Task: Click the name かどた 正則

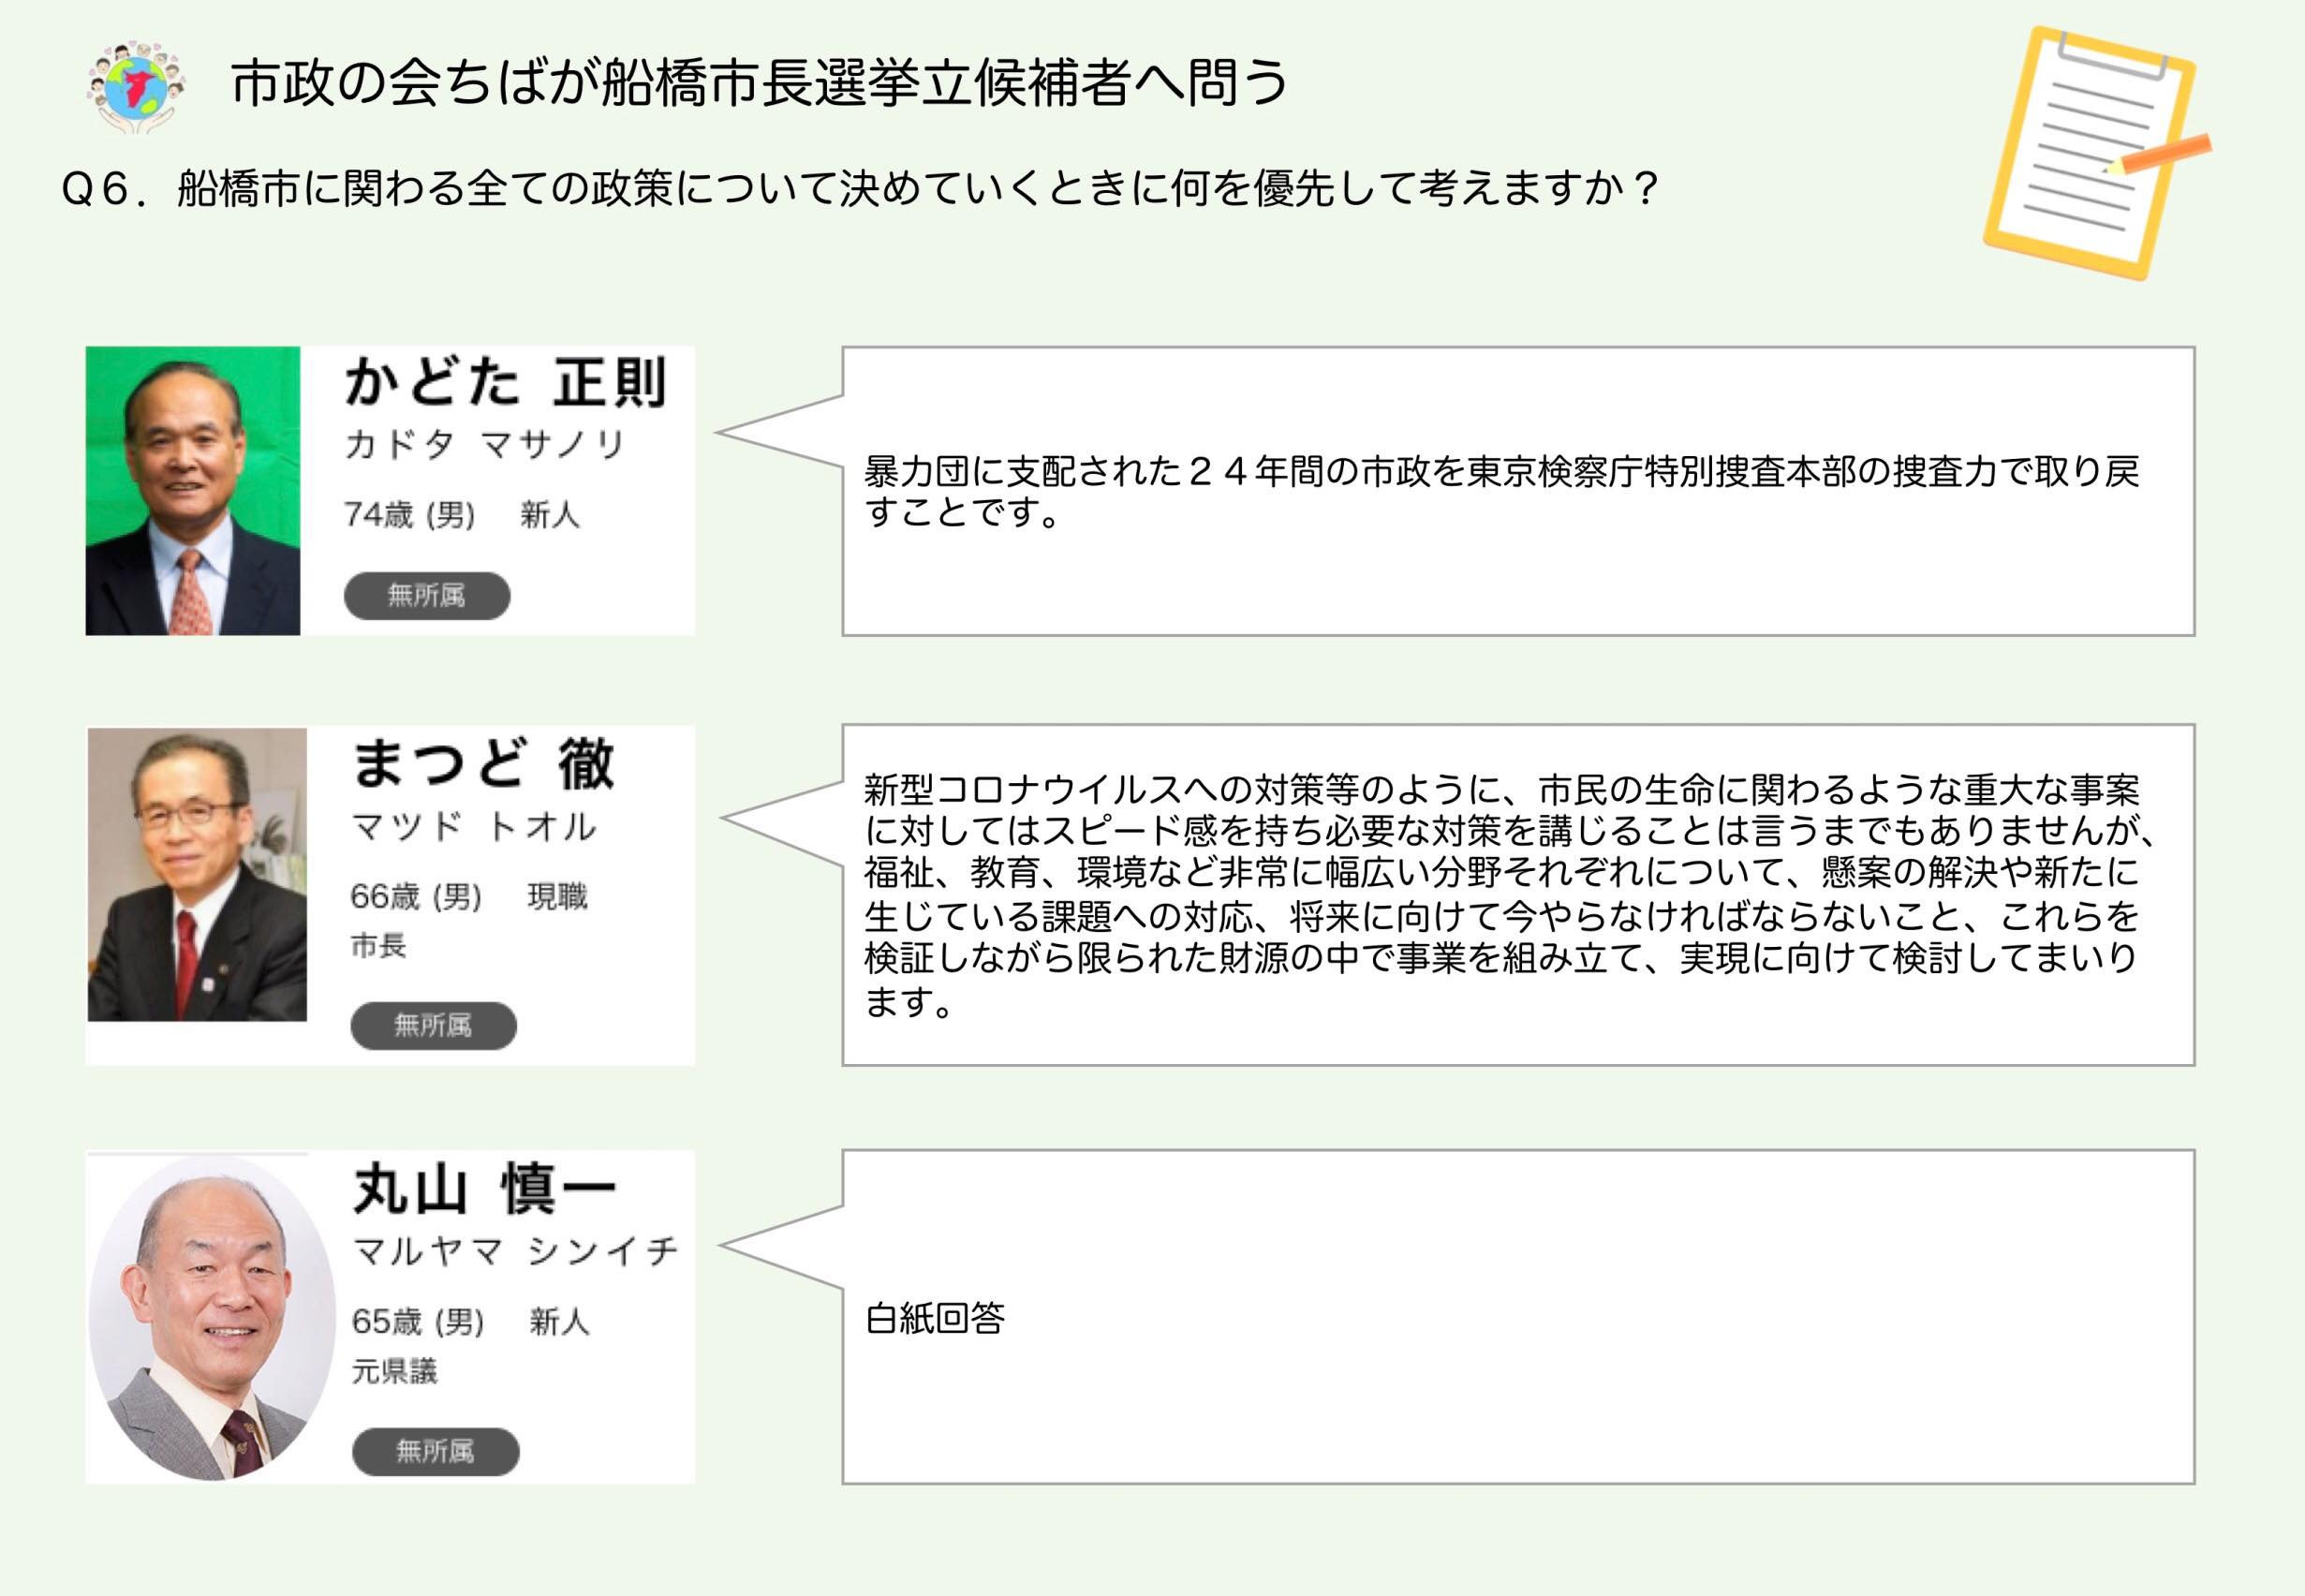Action: point(505,383)
